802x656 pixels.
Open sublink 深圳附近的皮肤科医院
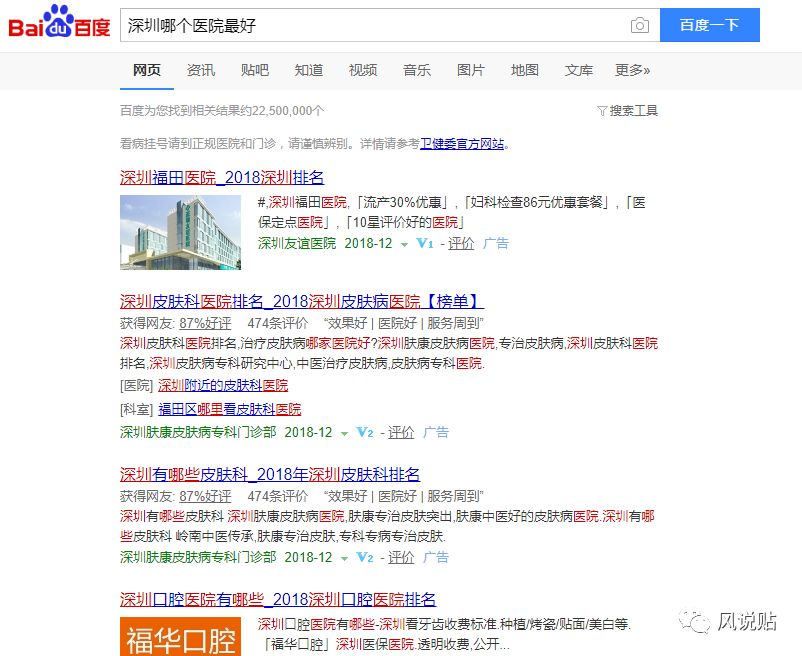[223, 385]
